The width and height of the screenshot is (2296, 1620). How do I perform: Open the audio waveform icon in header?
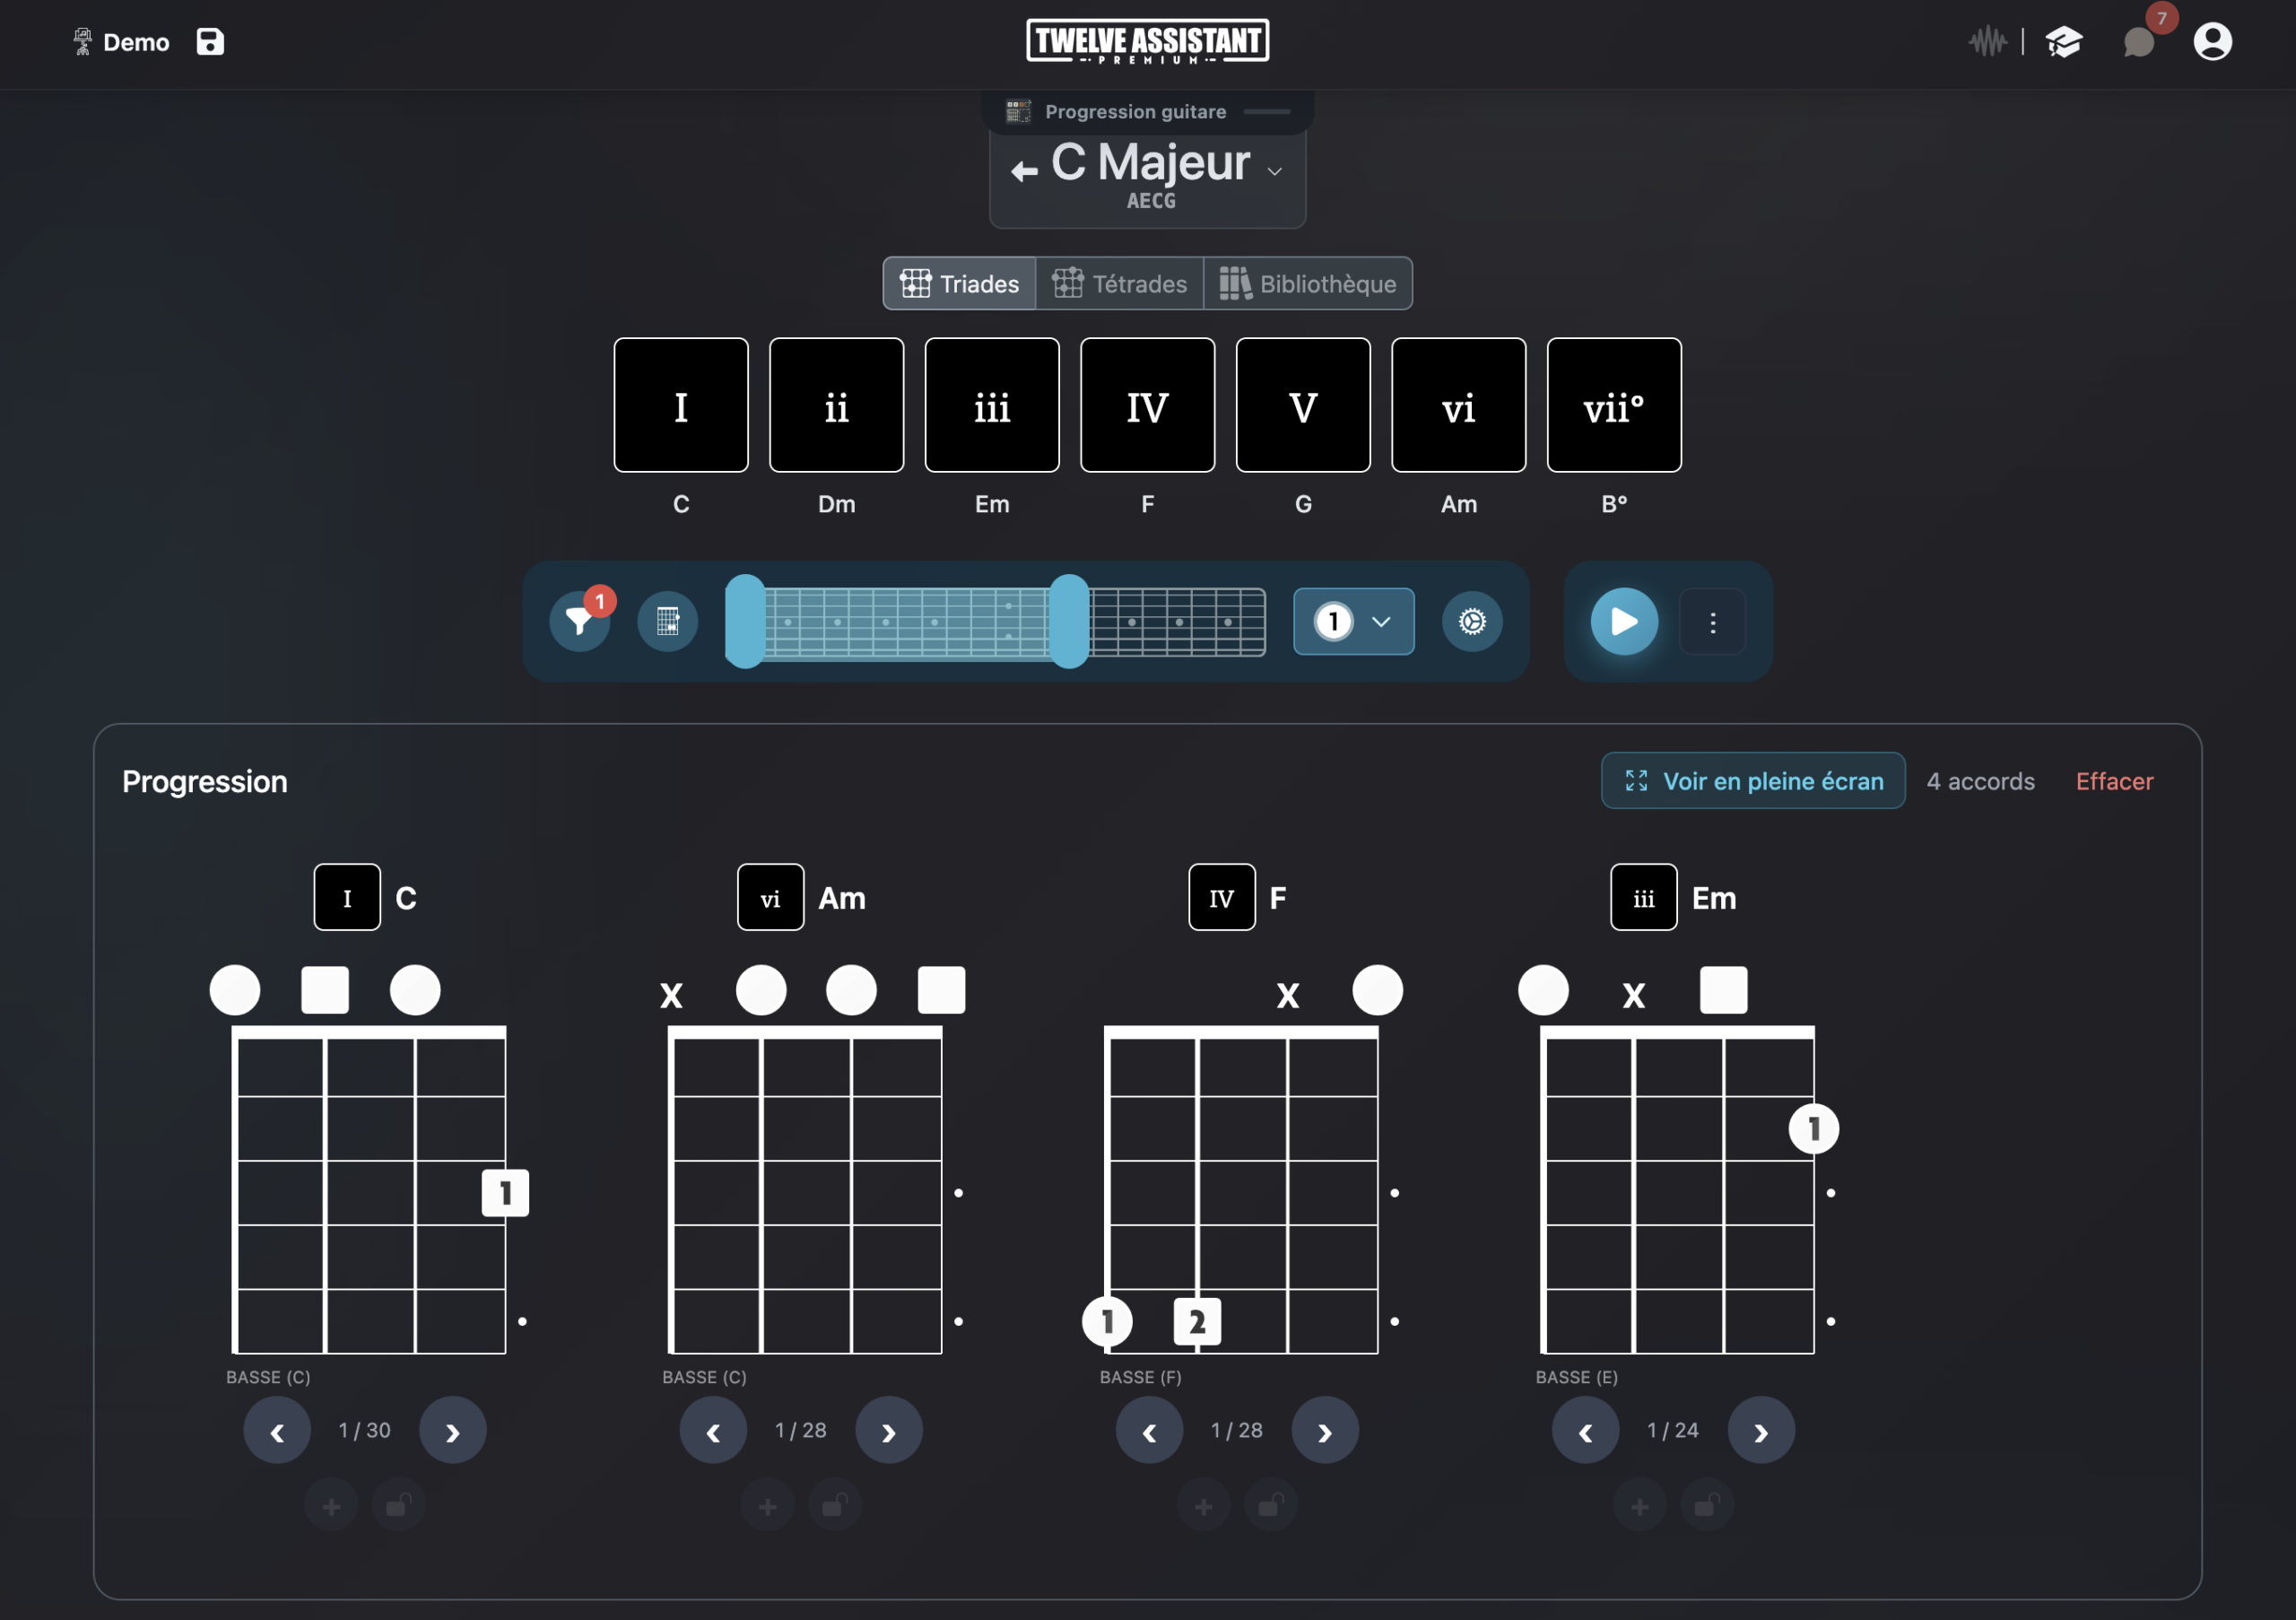pos(1987,42)
